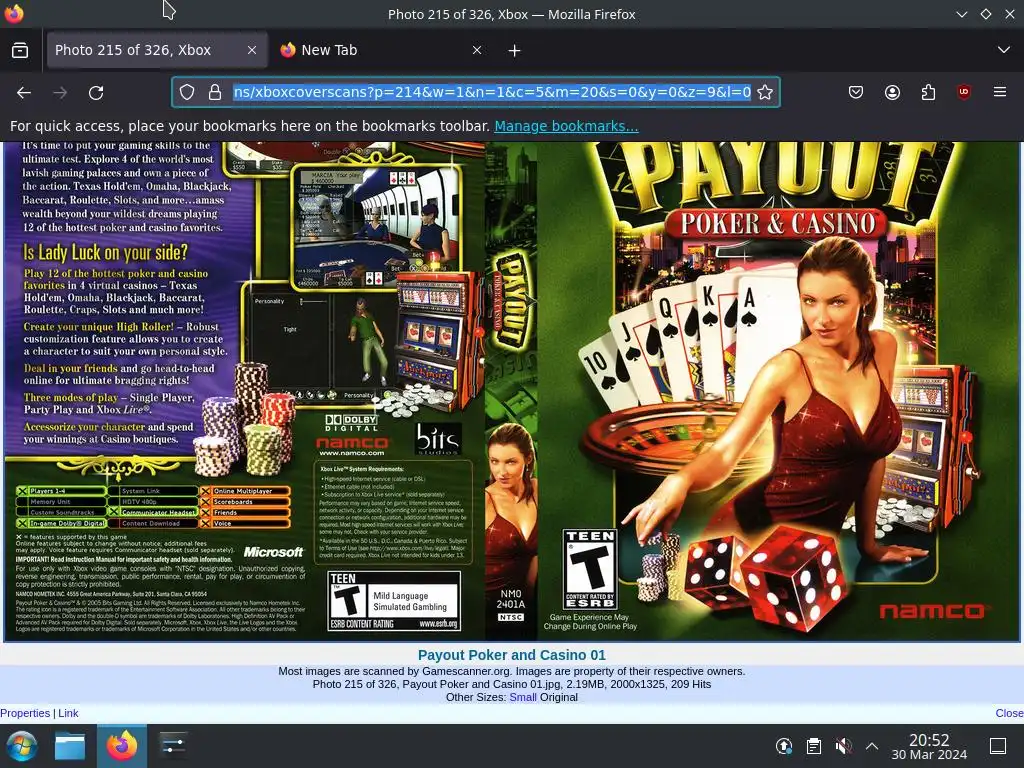Select the Photo 215 of 326, Xbox tab

[157, 50]
